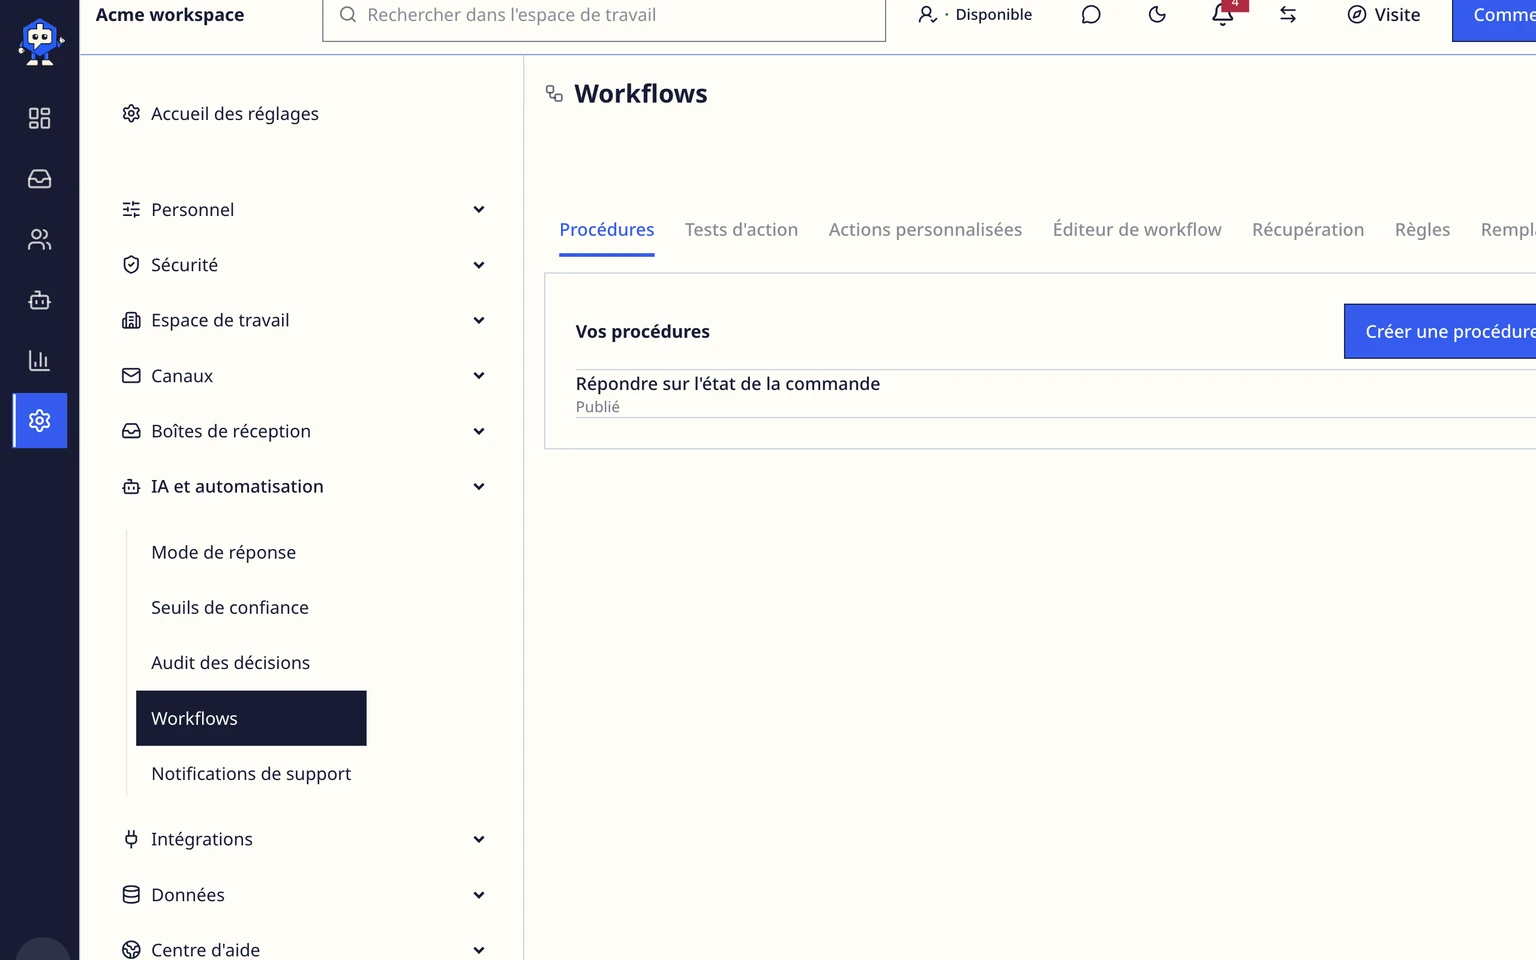This screenshot has height=960, width=1536.
Task: Focus the workspace search field
Action: coord(604,18)
